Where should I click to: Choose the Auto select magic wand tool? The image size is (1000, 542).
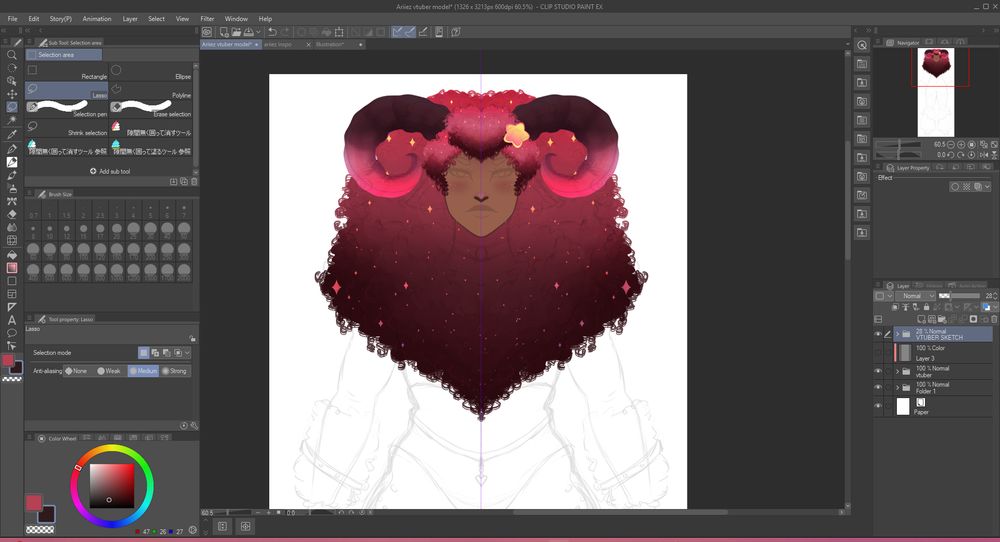click(x=12, y=120)
